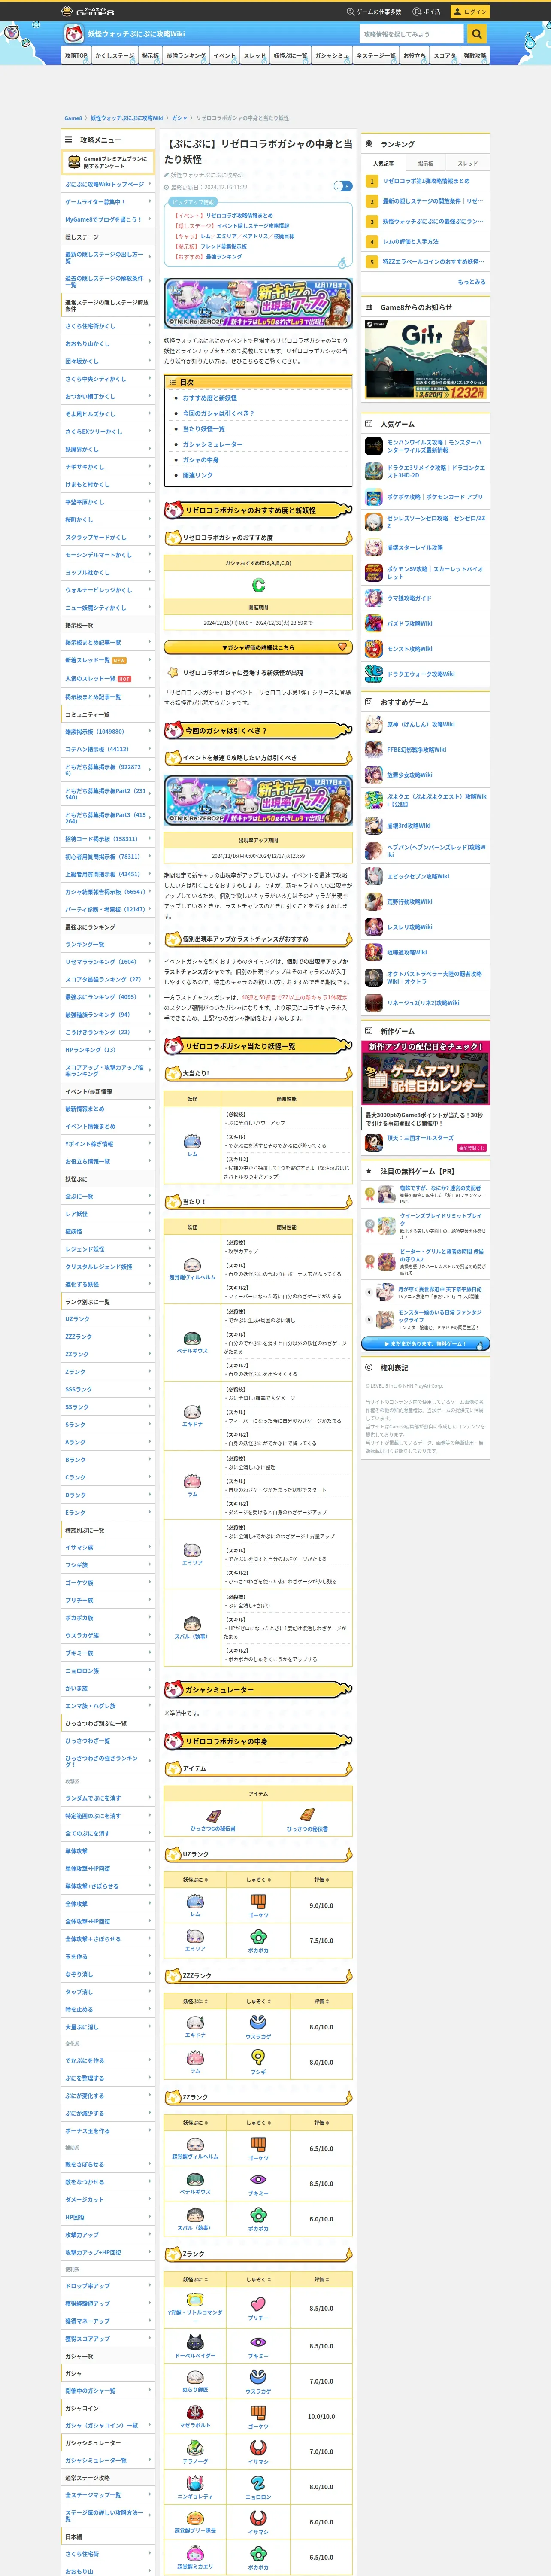551x2576 pixels.
Task: Open 最強ランキング nav tab
Action: pyautogui.click(x=186, y=56)
